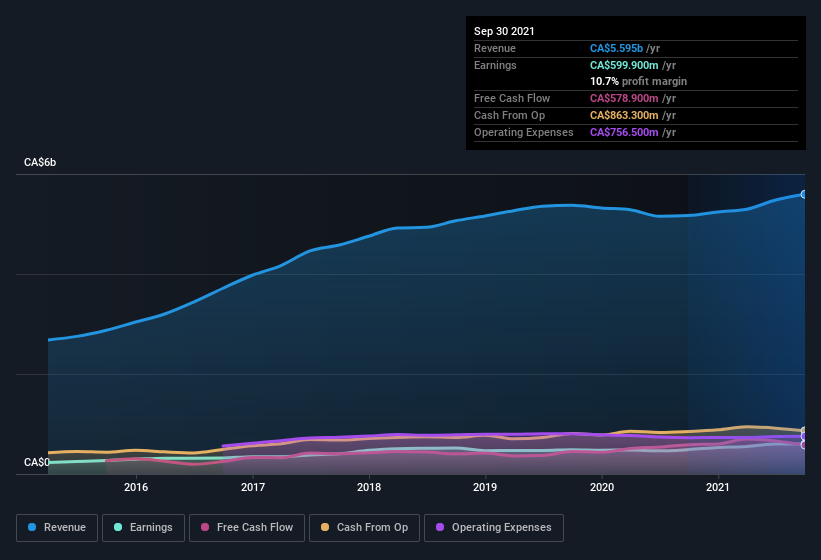Screen dimensions: 821x560
Task: Click the Operating Expenses endpoint marker
Action: point(804,436)
